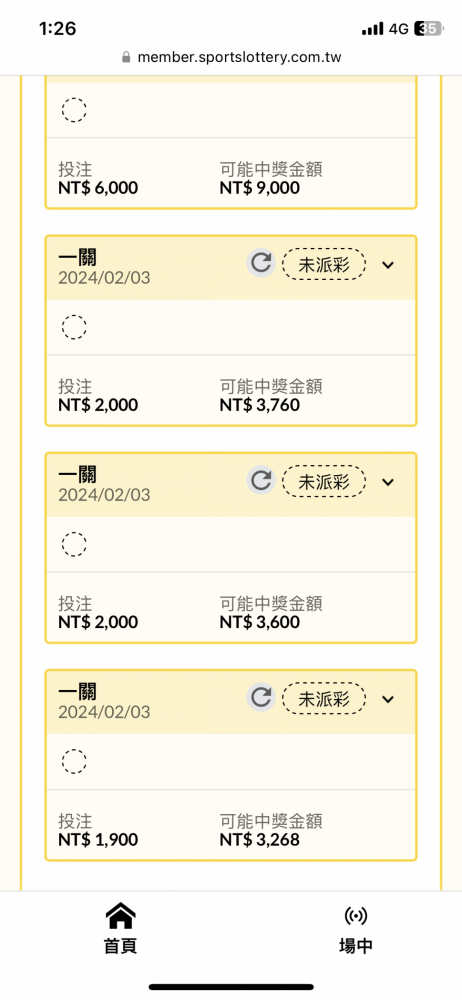Tap the iOS home indicator bar
Screen dimensions: 462x1000
pos(231,987)
